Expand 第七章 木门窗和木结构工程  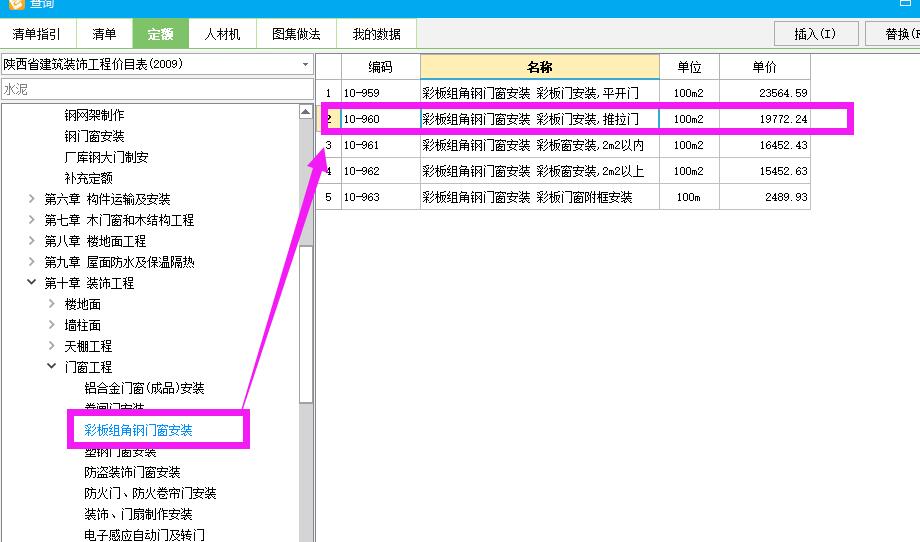[32, 220]
